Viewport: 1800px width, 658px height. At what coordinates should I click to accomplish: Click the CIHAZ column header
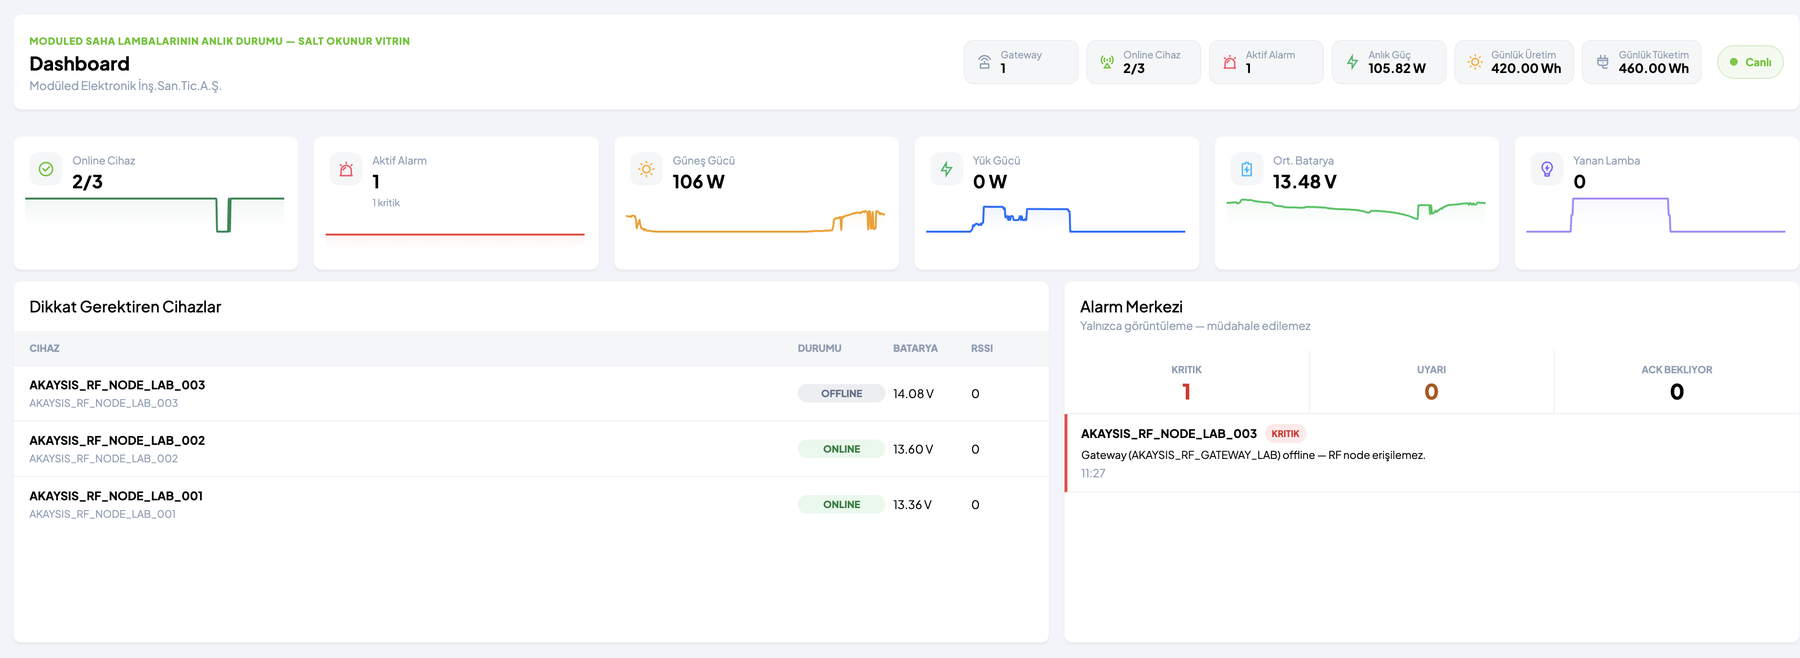point(44,348)
